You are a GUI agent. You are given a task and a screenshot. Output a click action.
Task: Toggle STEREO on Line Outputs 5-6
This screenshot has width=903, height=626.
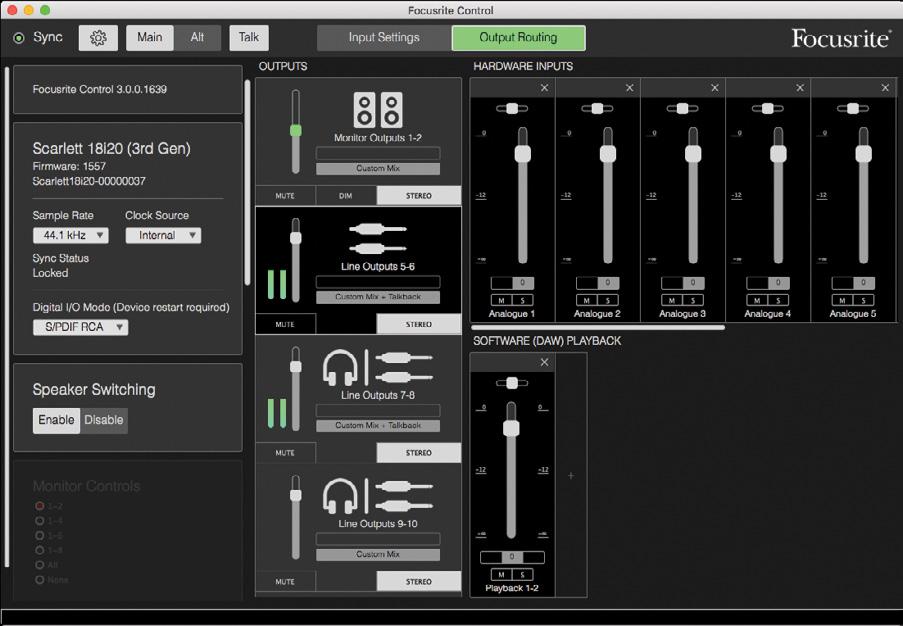[x=419, y=324]
